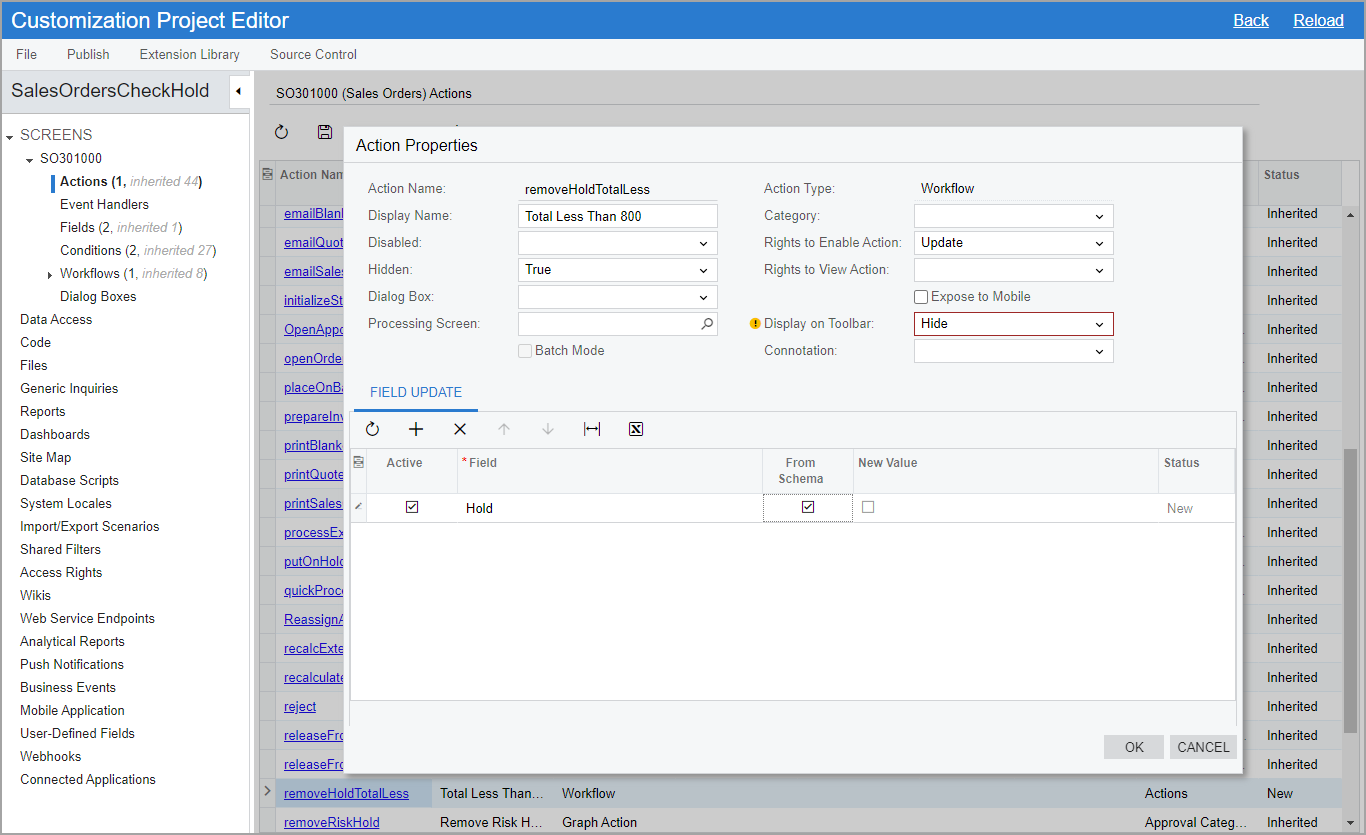Refresh the Field Update grid
The image size is (1366, 835).
pyautogui.click(x=373, y=429)
